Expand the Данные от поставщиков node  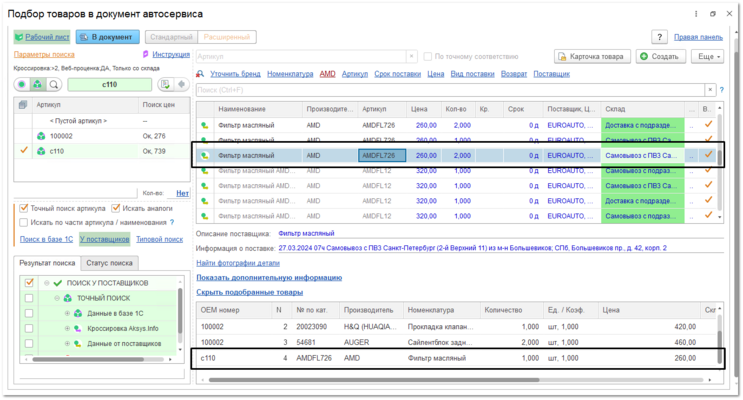pos(67,344)
